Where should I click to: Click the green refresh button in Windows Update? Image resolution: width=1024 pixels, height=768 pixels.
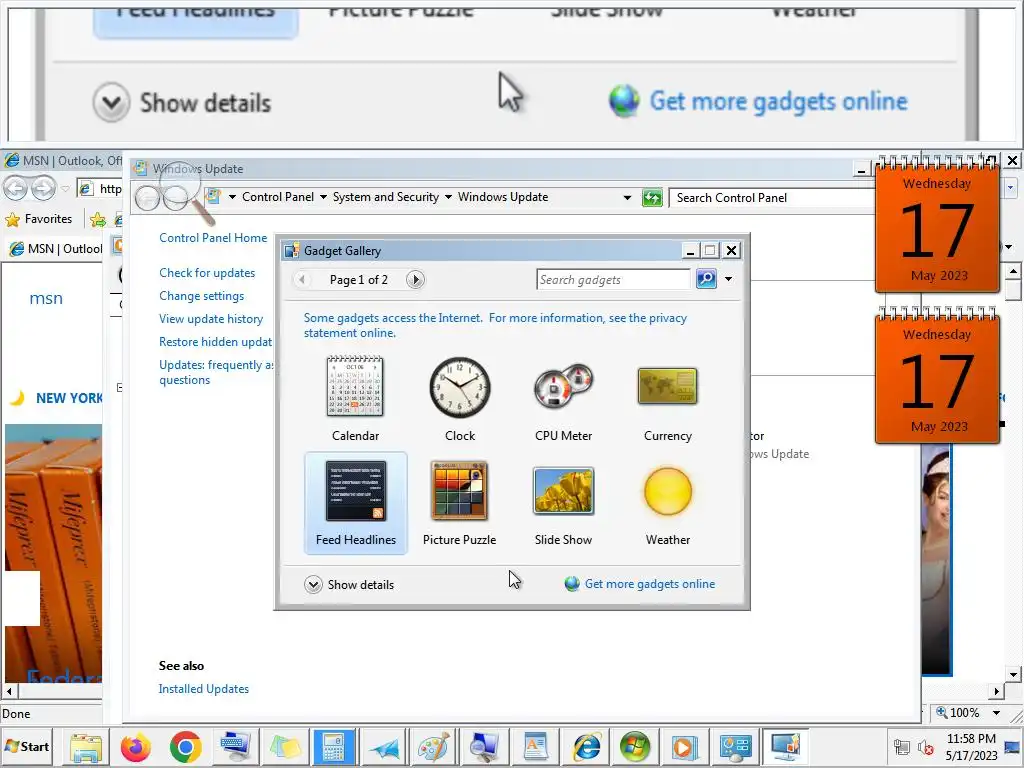point(652,197)
